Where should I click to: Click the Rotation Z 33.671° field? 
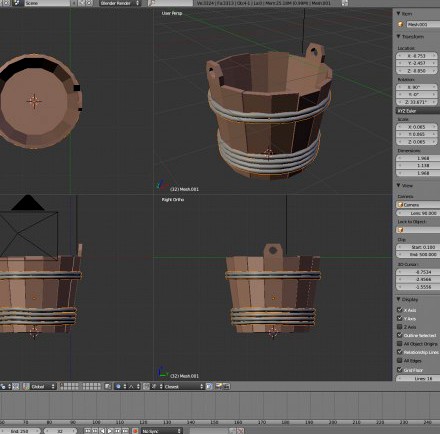tap(417, 102)
